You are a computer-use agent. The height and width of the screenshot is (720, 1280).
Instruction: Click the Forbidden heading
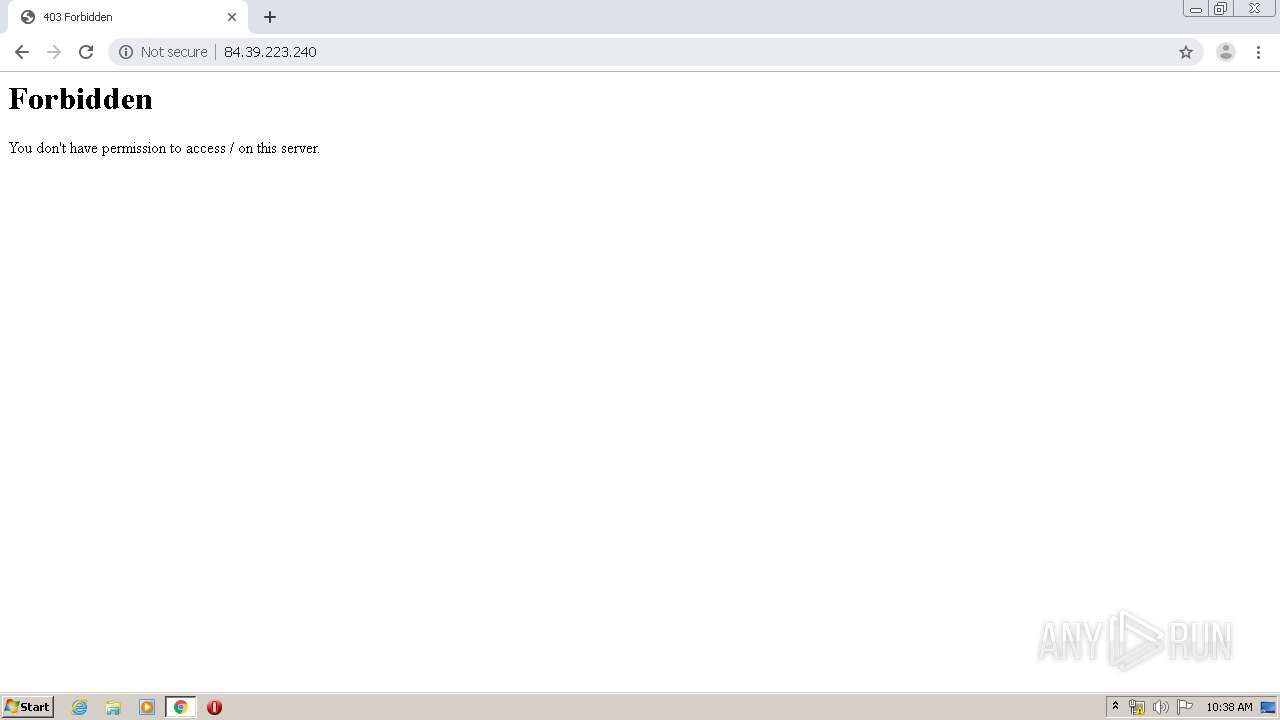click(81, 99)
